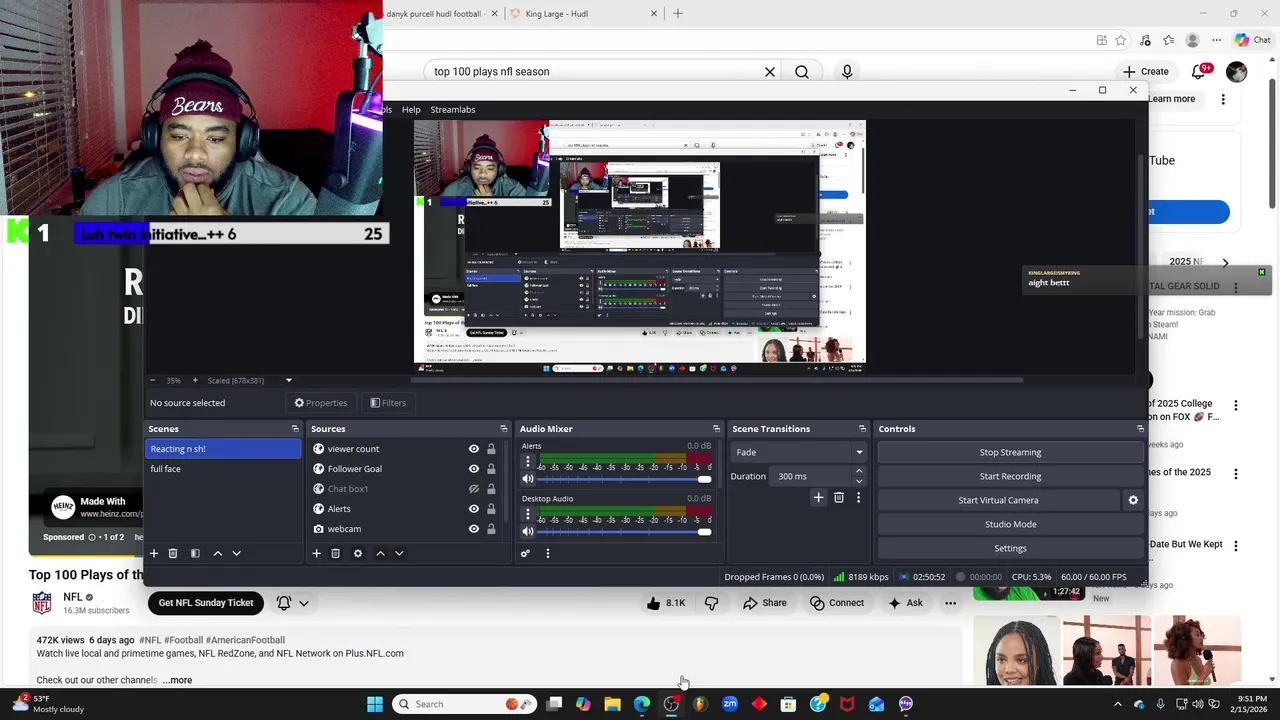Open the Audio Mixer bottom three-dot menu
This screenshot has height=720, width=1280.
point(547,553)
